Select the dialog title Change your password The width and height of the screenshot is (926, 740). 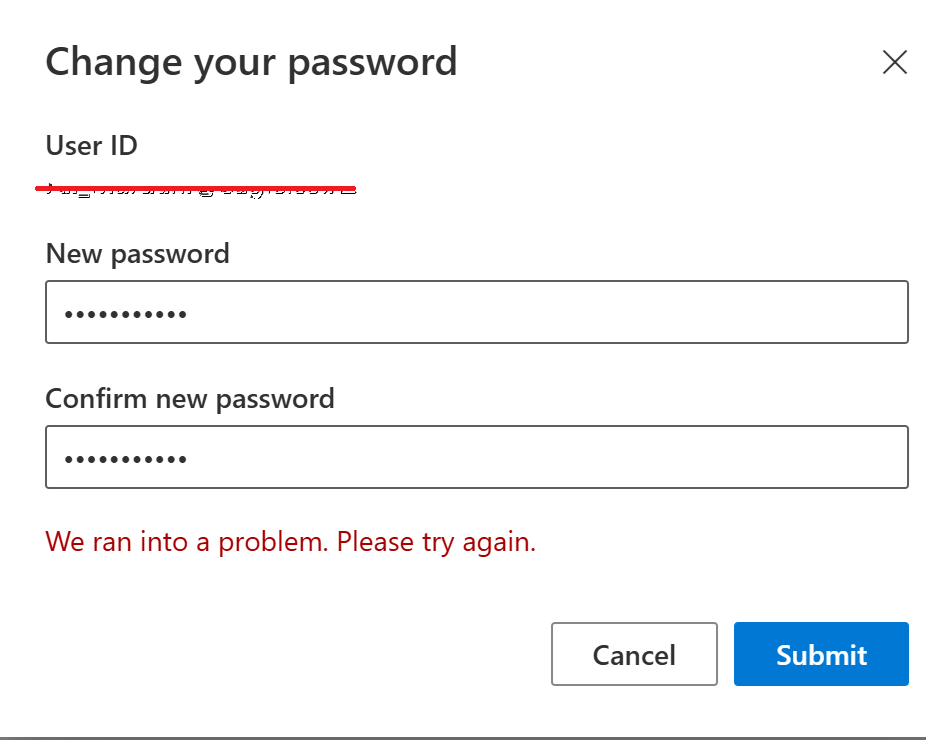(x=251, y=62)
